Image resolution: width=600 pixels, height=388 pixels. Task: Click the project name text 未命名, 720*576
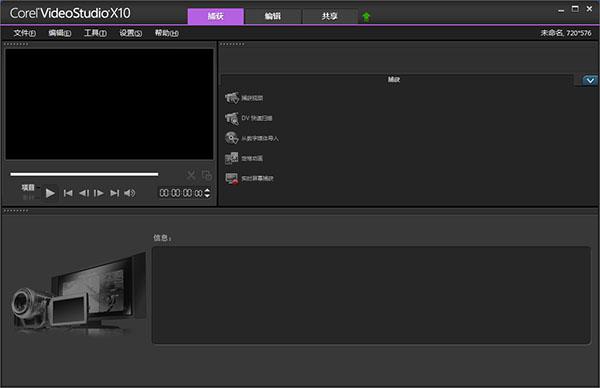(566, 33)
